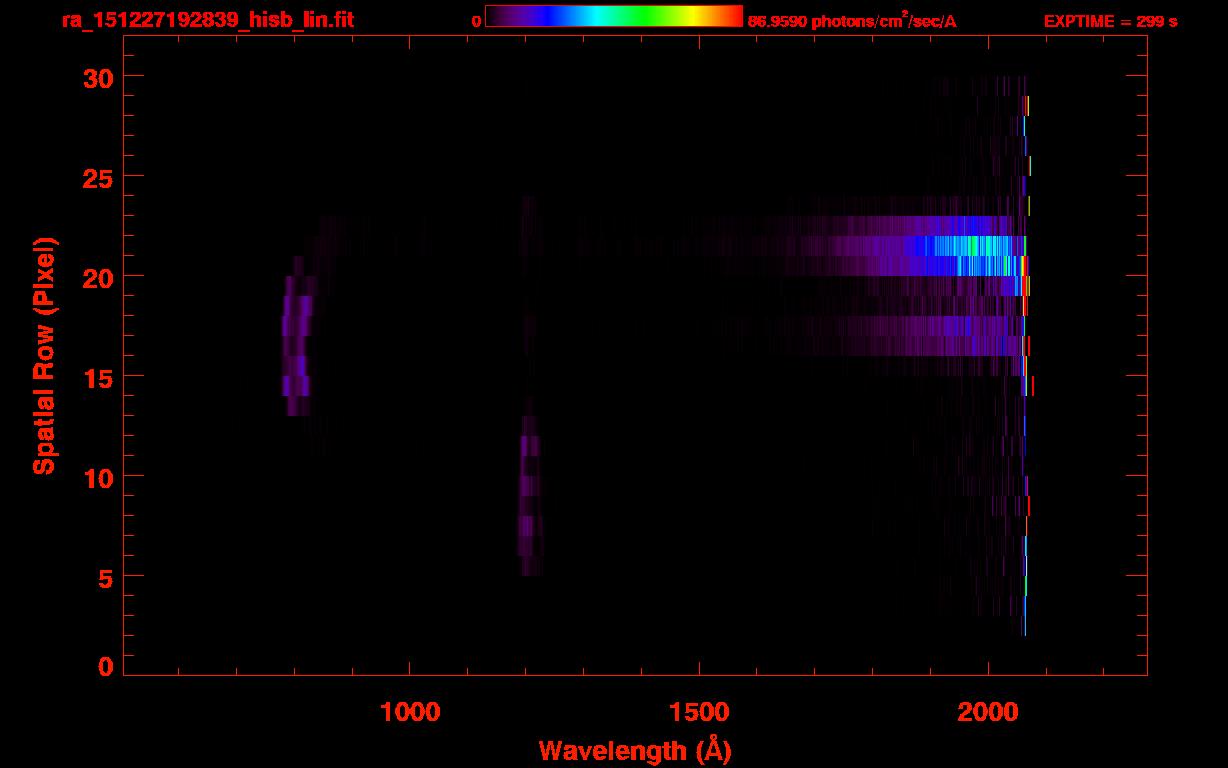Click the Wavelength (Å) axis title
The height and width of the screenshot is (768, 1228).
[635, 750]
